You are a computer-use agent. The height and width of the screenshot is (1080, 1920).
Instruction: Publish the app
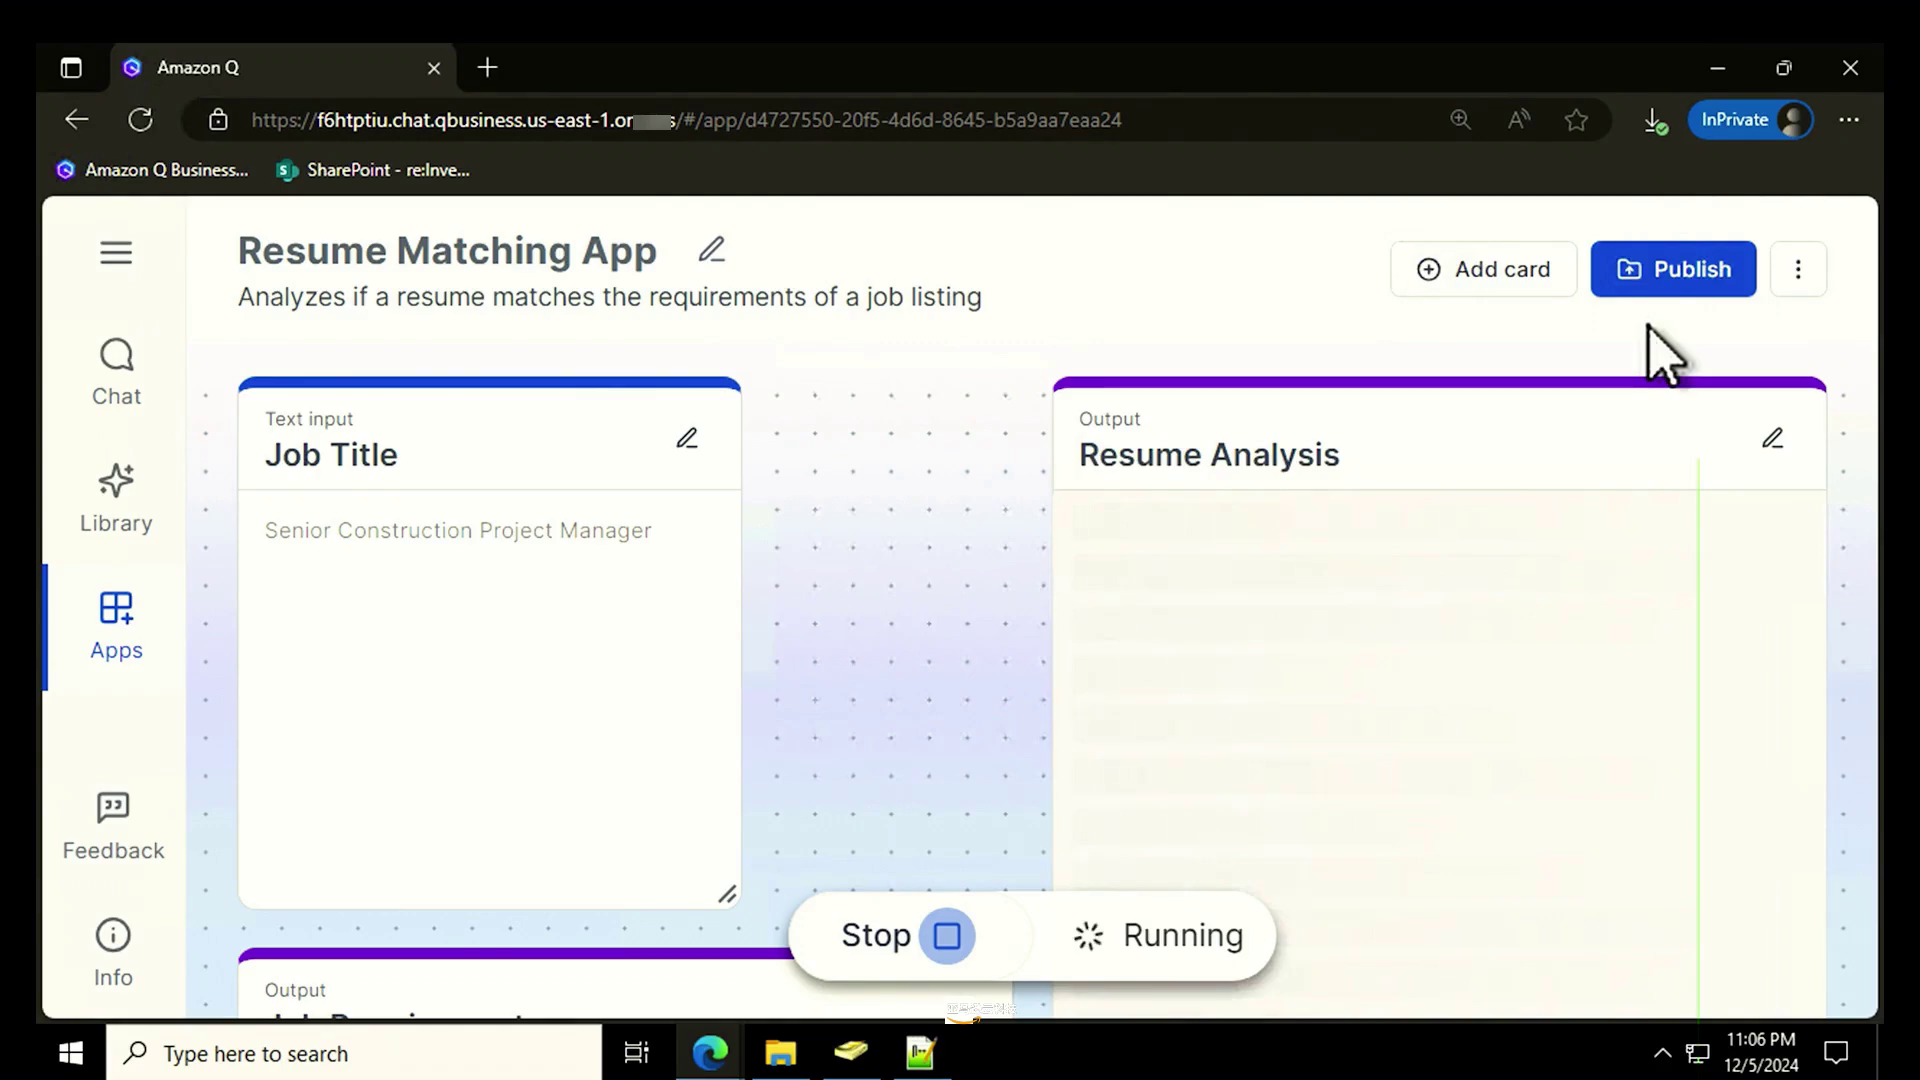pyautogui.click(x=1673, y=269)
